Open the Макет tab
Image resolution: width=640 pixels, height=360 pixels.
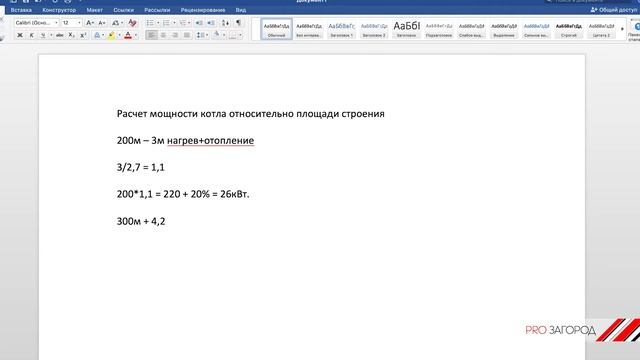94,10
